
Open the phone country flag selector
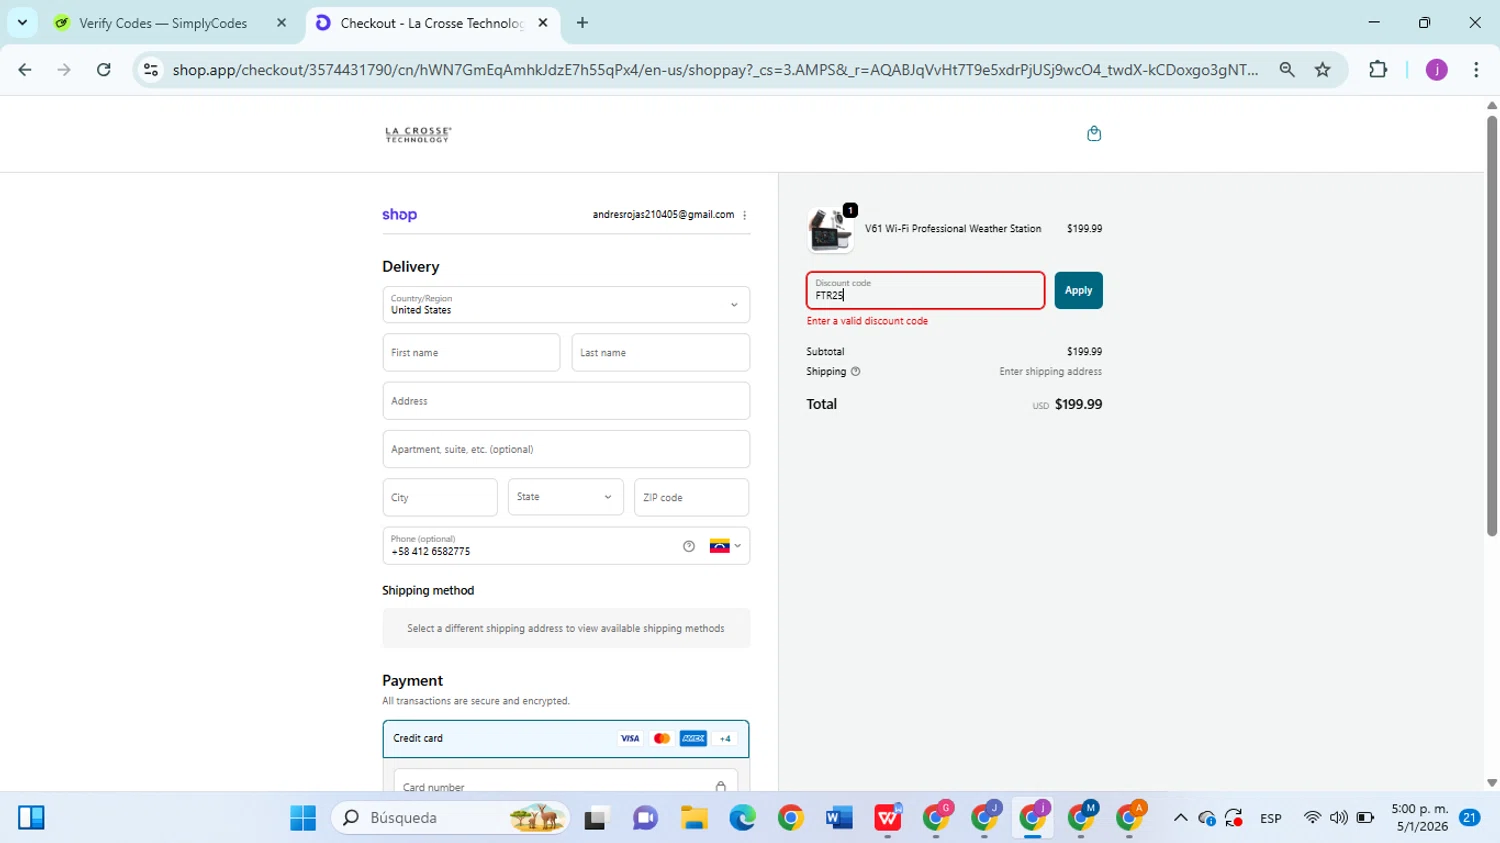(x=725, y=546)
